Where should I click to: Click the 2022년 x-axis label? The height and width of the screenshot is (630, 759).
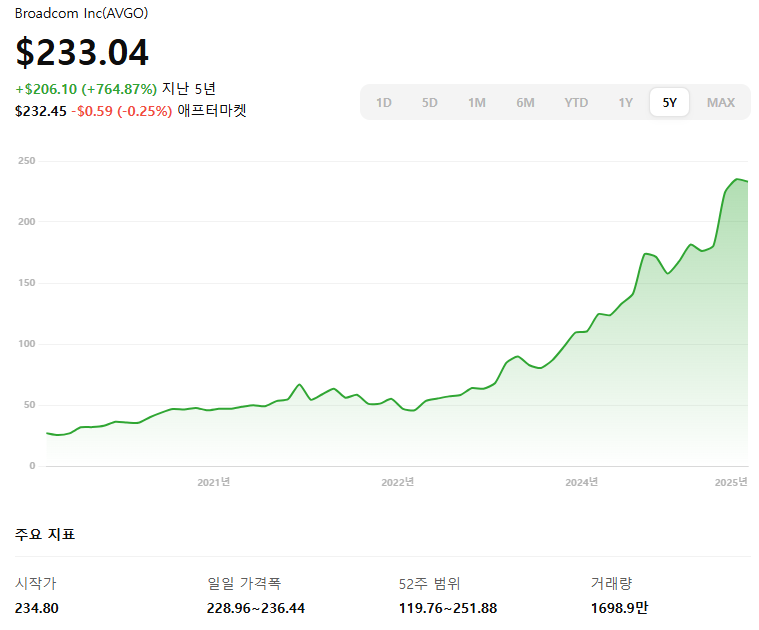point(397,482)
